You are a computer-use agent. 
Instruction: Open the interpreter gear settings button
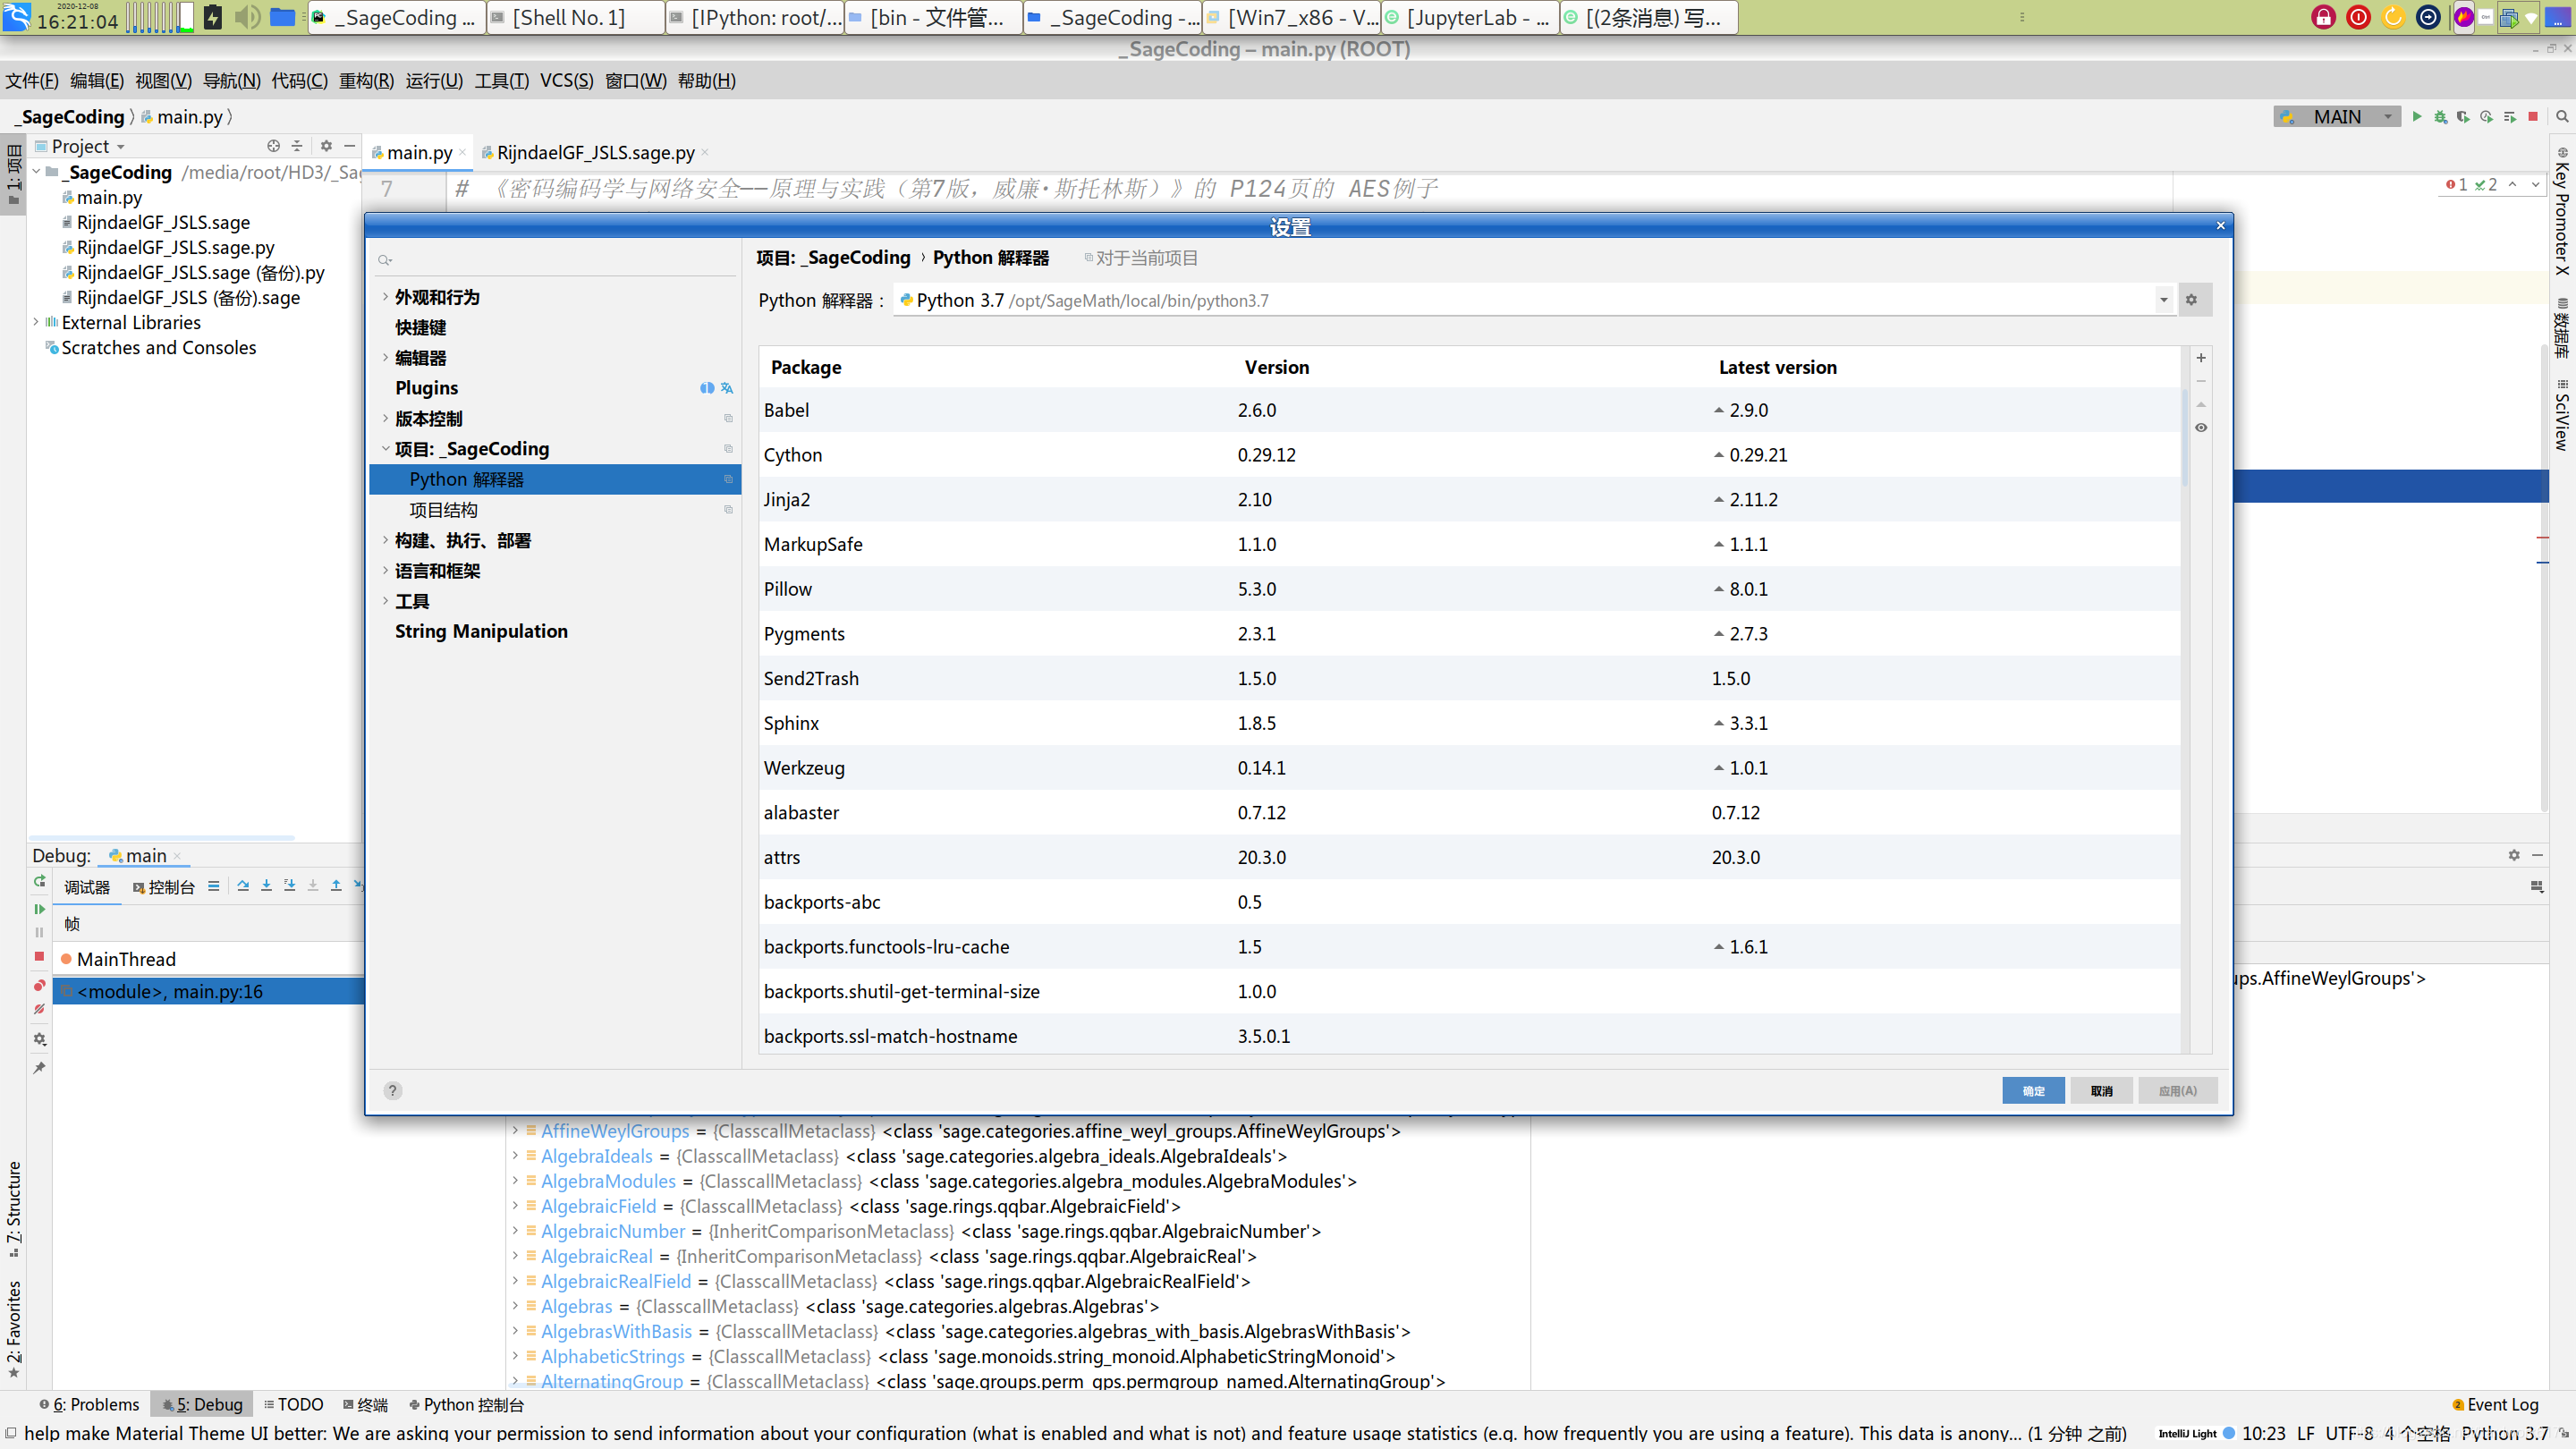coord(2191,300)
